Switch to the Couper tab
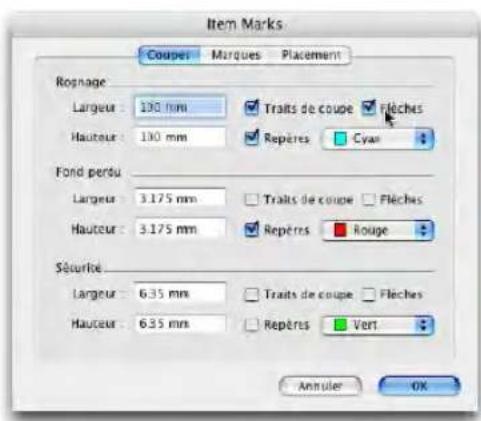 pos(169,55)
